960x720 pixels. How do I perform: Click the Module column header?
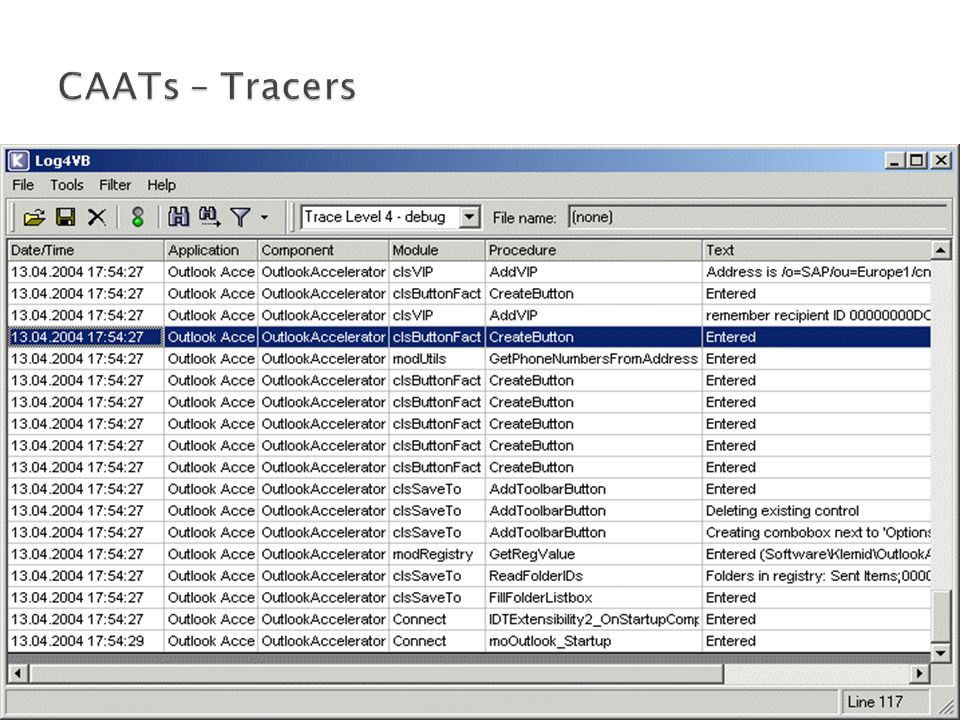pyautogui.click(x=437, y=250)
